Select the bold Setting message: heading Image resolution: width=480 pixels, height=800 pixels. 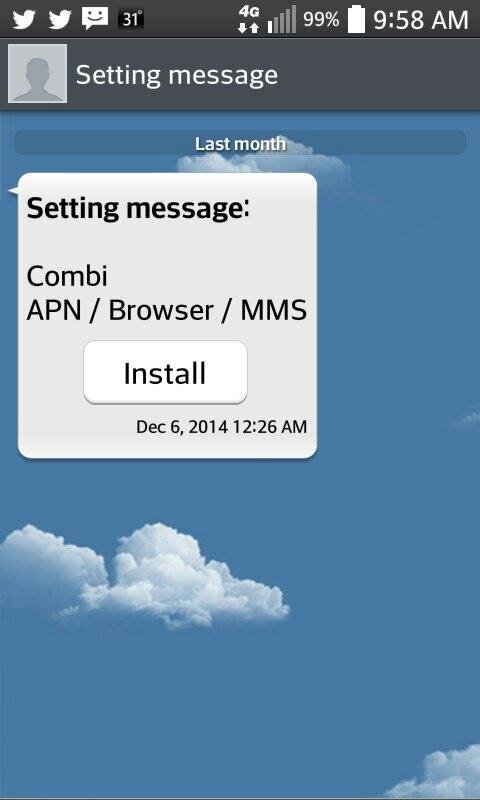[x=138, y=209]
